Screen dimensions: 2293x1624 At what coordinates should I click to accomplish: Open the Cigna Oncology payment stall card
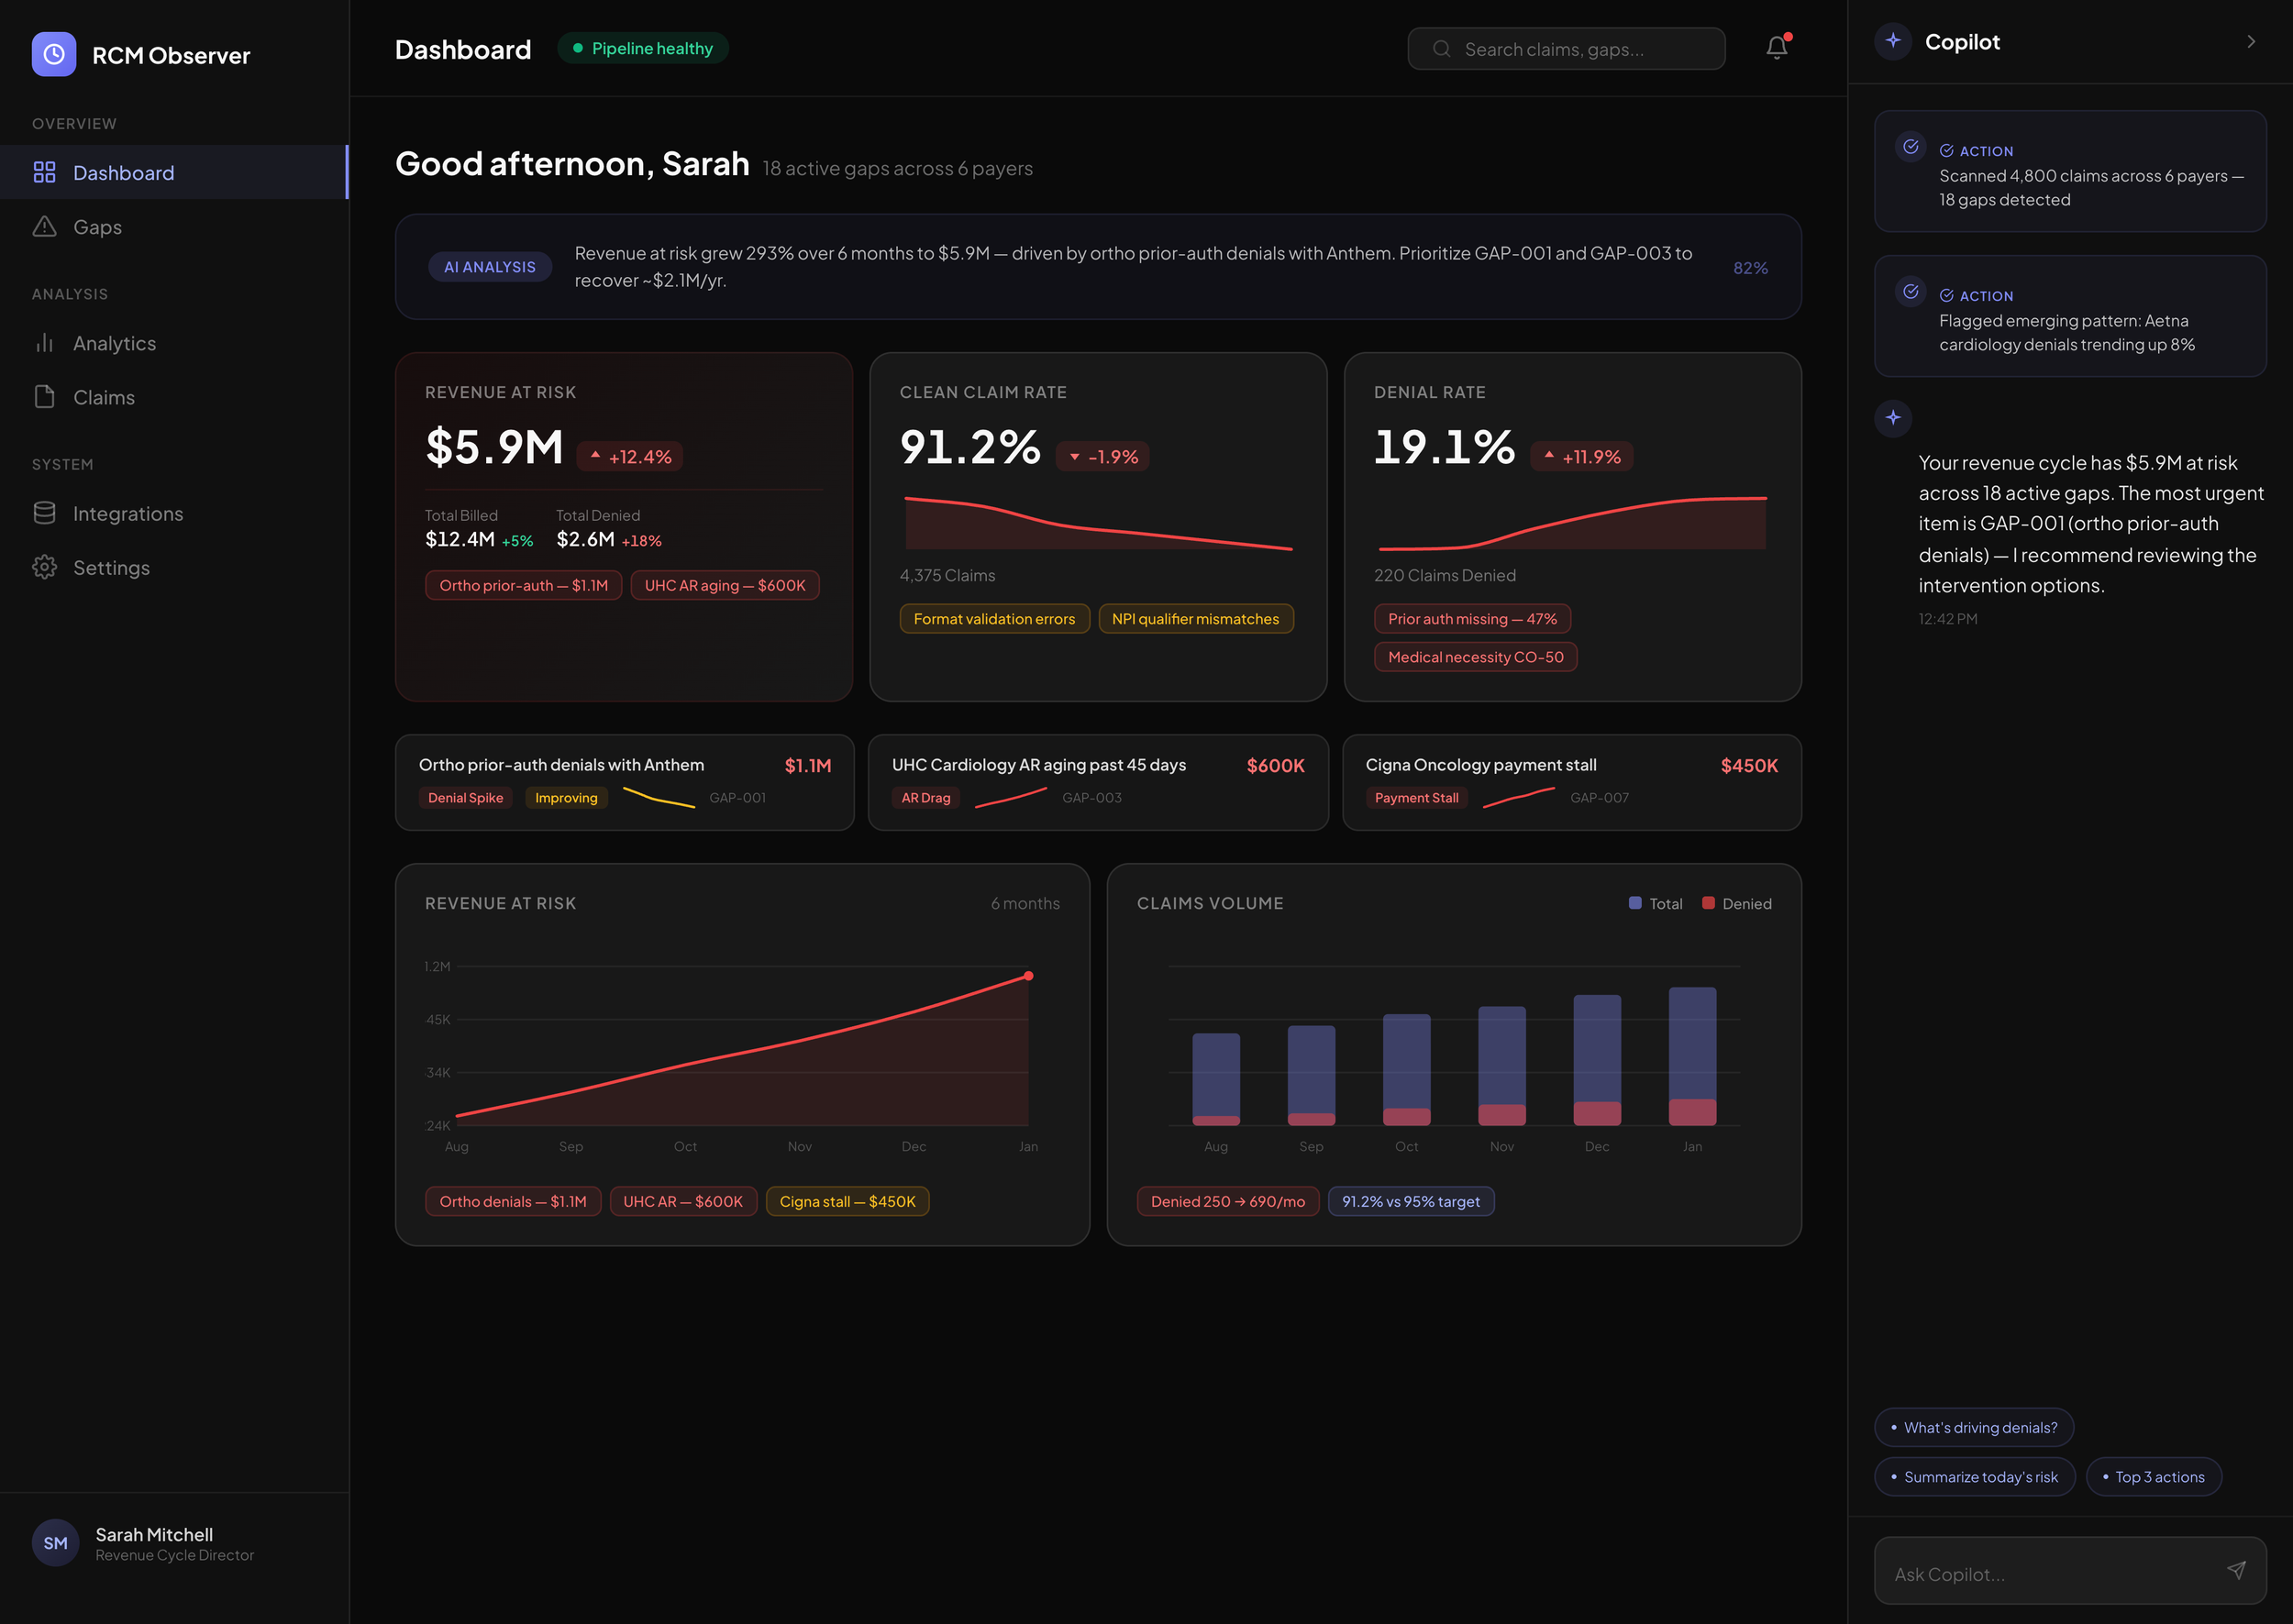click(x=1571, y=782)
